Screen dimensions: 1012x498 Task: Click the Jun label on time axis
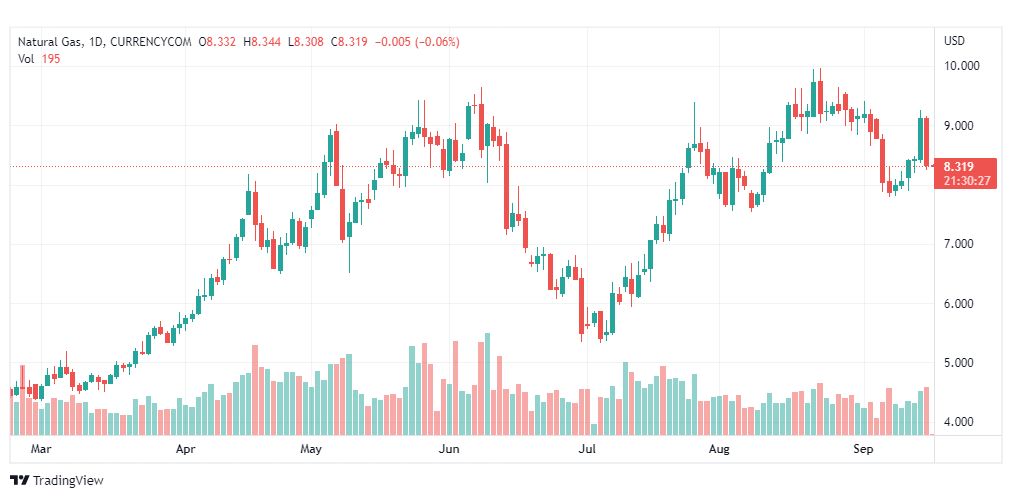pyautogui.click(x=449, y=450)
